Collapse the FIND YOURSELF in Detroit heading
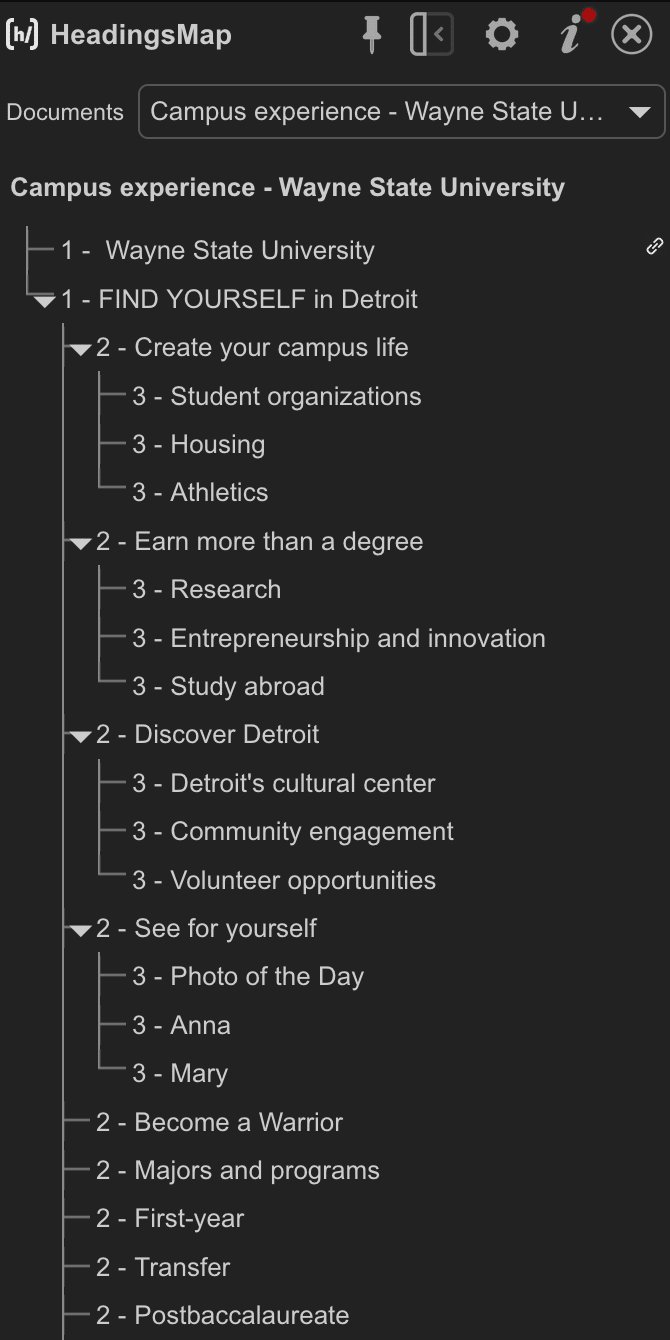The height and width of the screenshot is (1340, 670). click(44, 301)
